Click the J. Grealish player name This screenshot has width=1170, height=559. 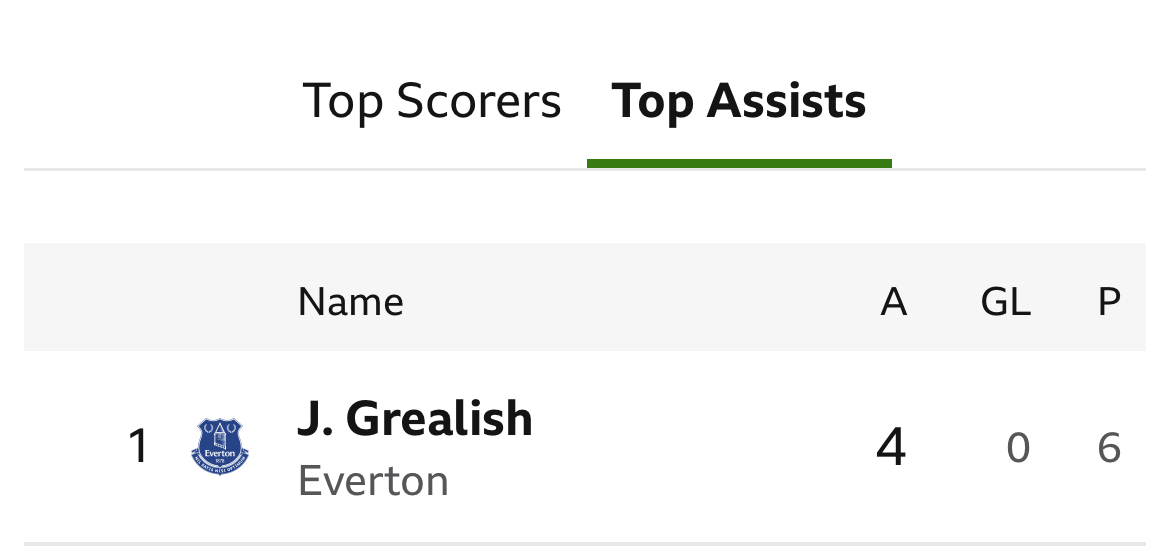415,418
